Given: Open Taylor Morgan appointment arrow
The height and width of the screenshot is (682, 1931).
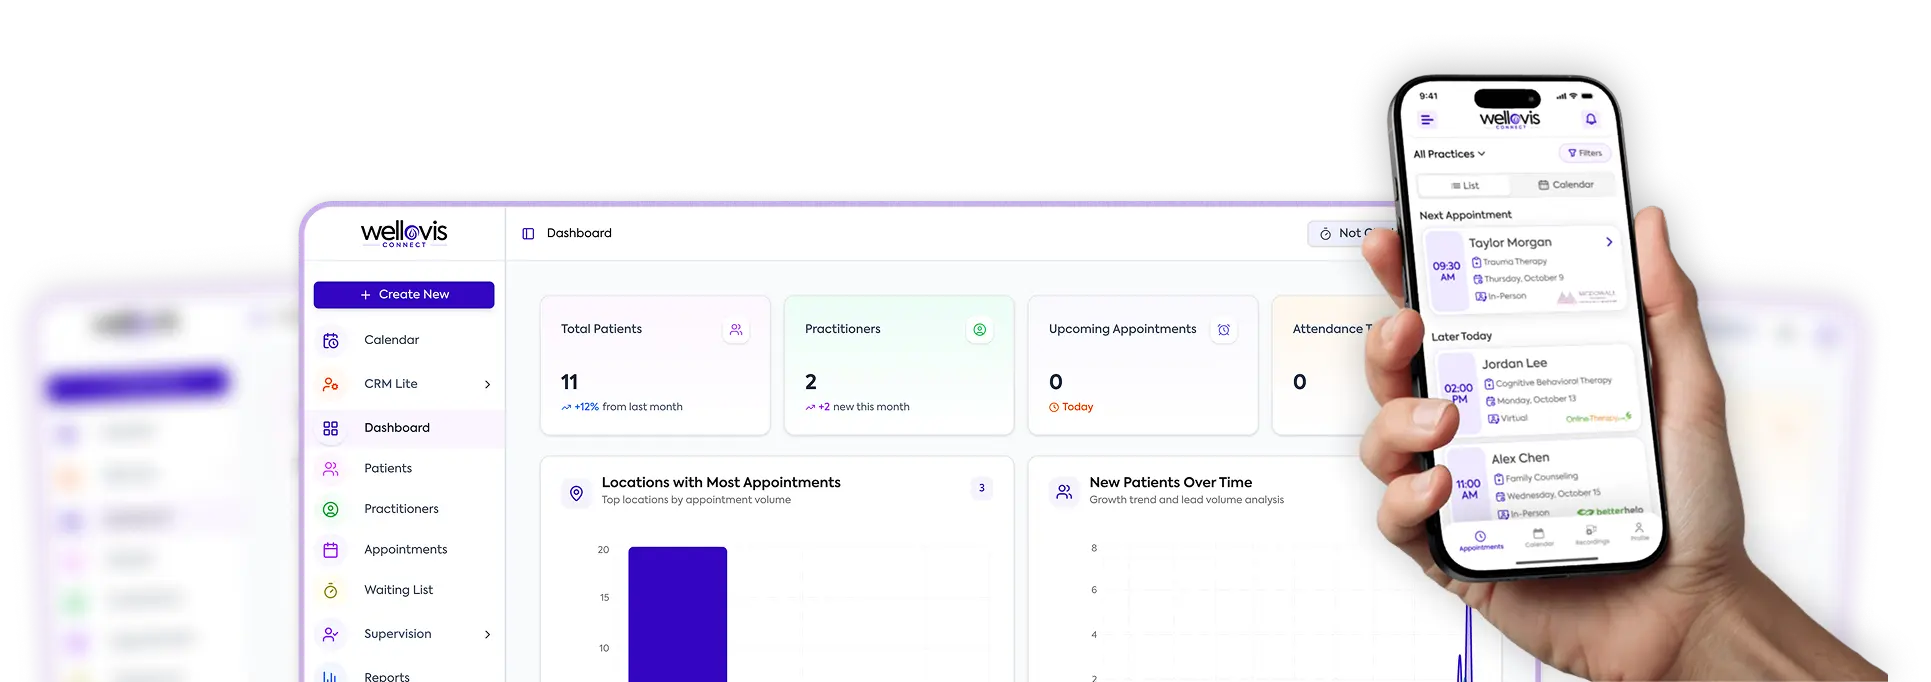Looking at the screenshot, I should pos(1609,242).
